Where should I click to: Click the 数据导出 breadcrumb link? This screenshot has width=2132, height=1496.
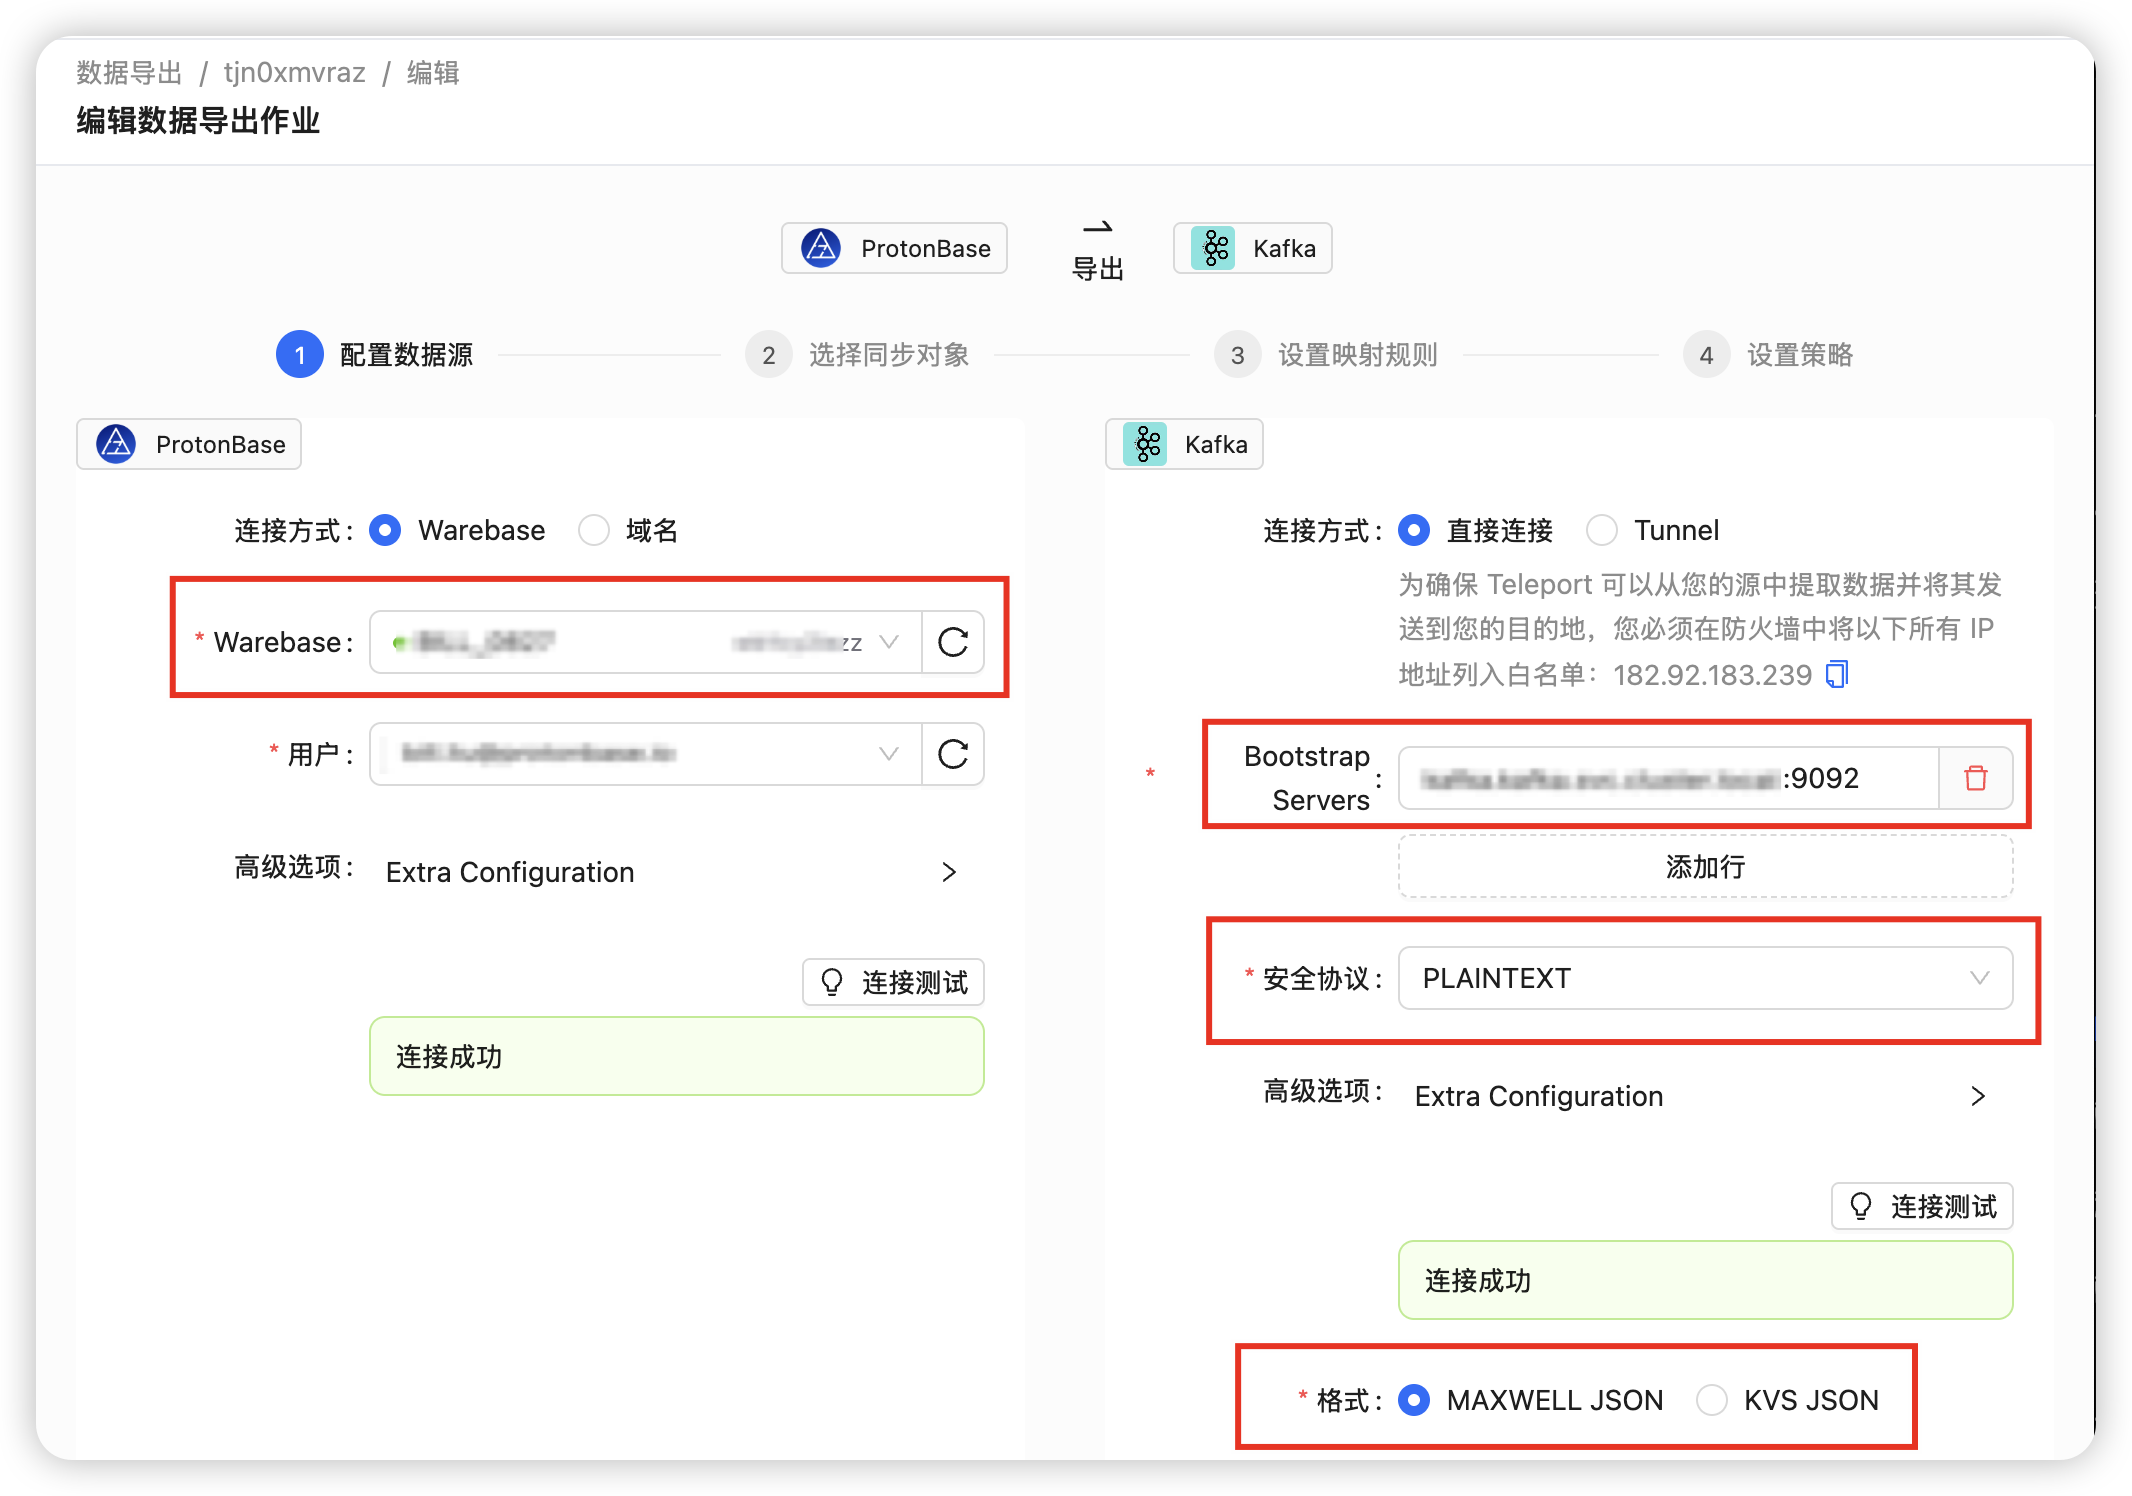pyautogui.click(x=129, y=73)
